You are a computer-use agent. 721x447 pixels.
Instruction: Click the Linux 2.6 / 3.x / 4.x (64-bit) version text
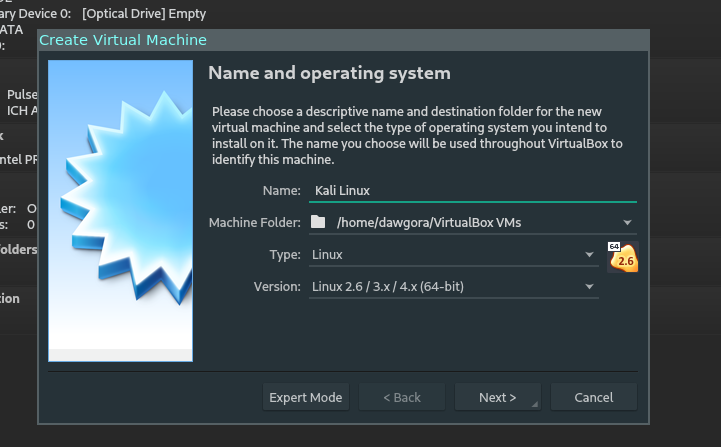(x=387, y=288)
